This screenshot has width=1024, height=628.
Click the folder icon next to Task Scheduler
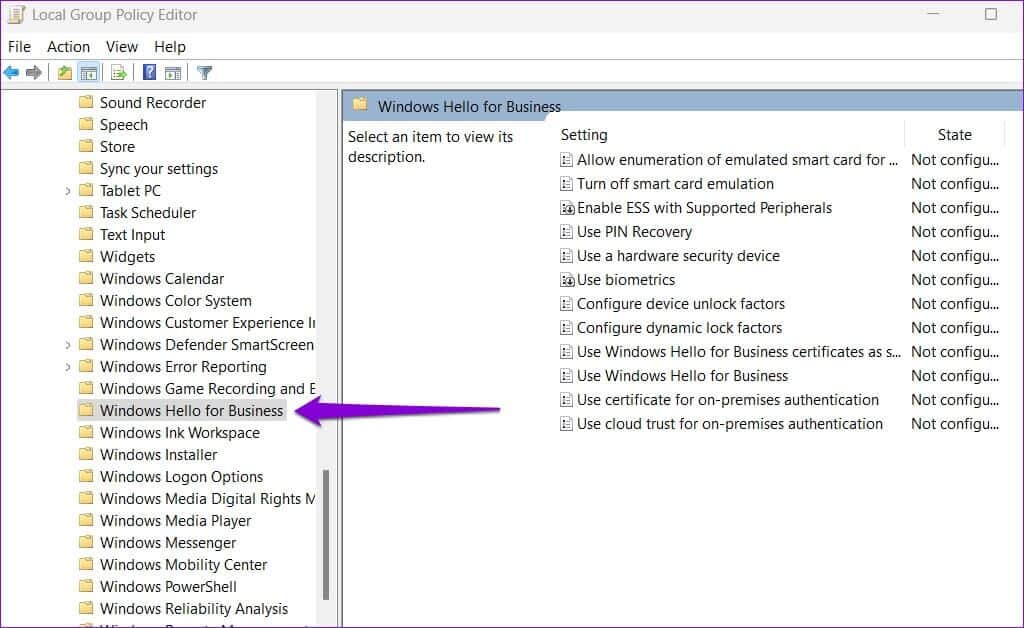click(x=86, y=212)
